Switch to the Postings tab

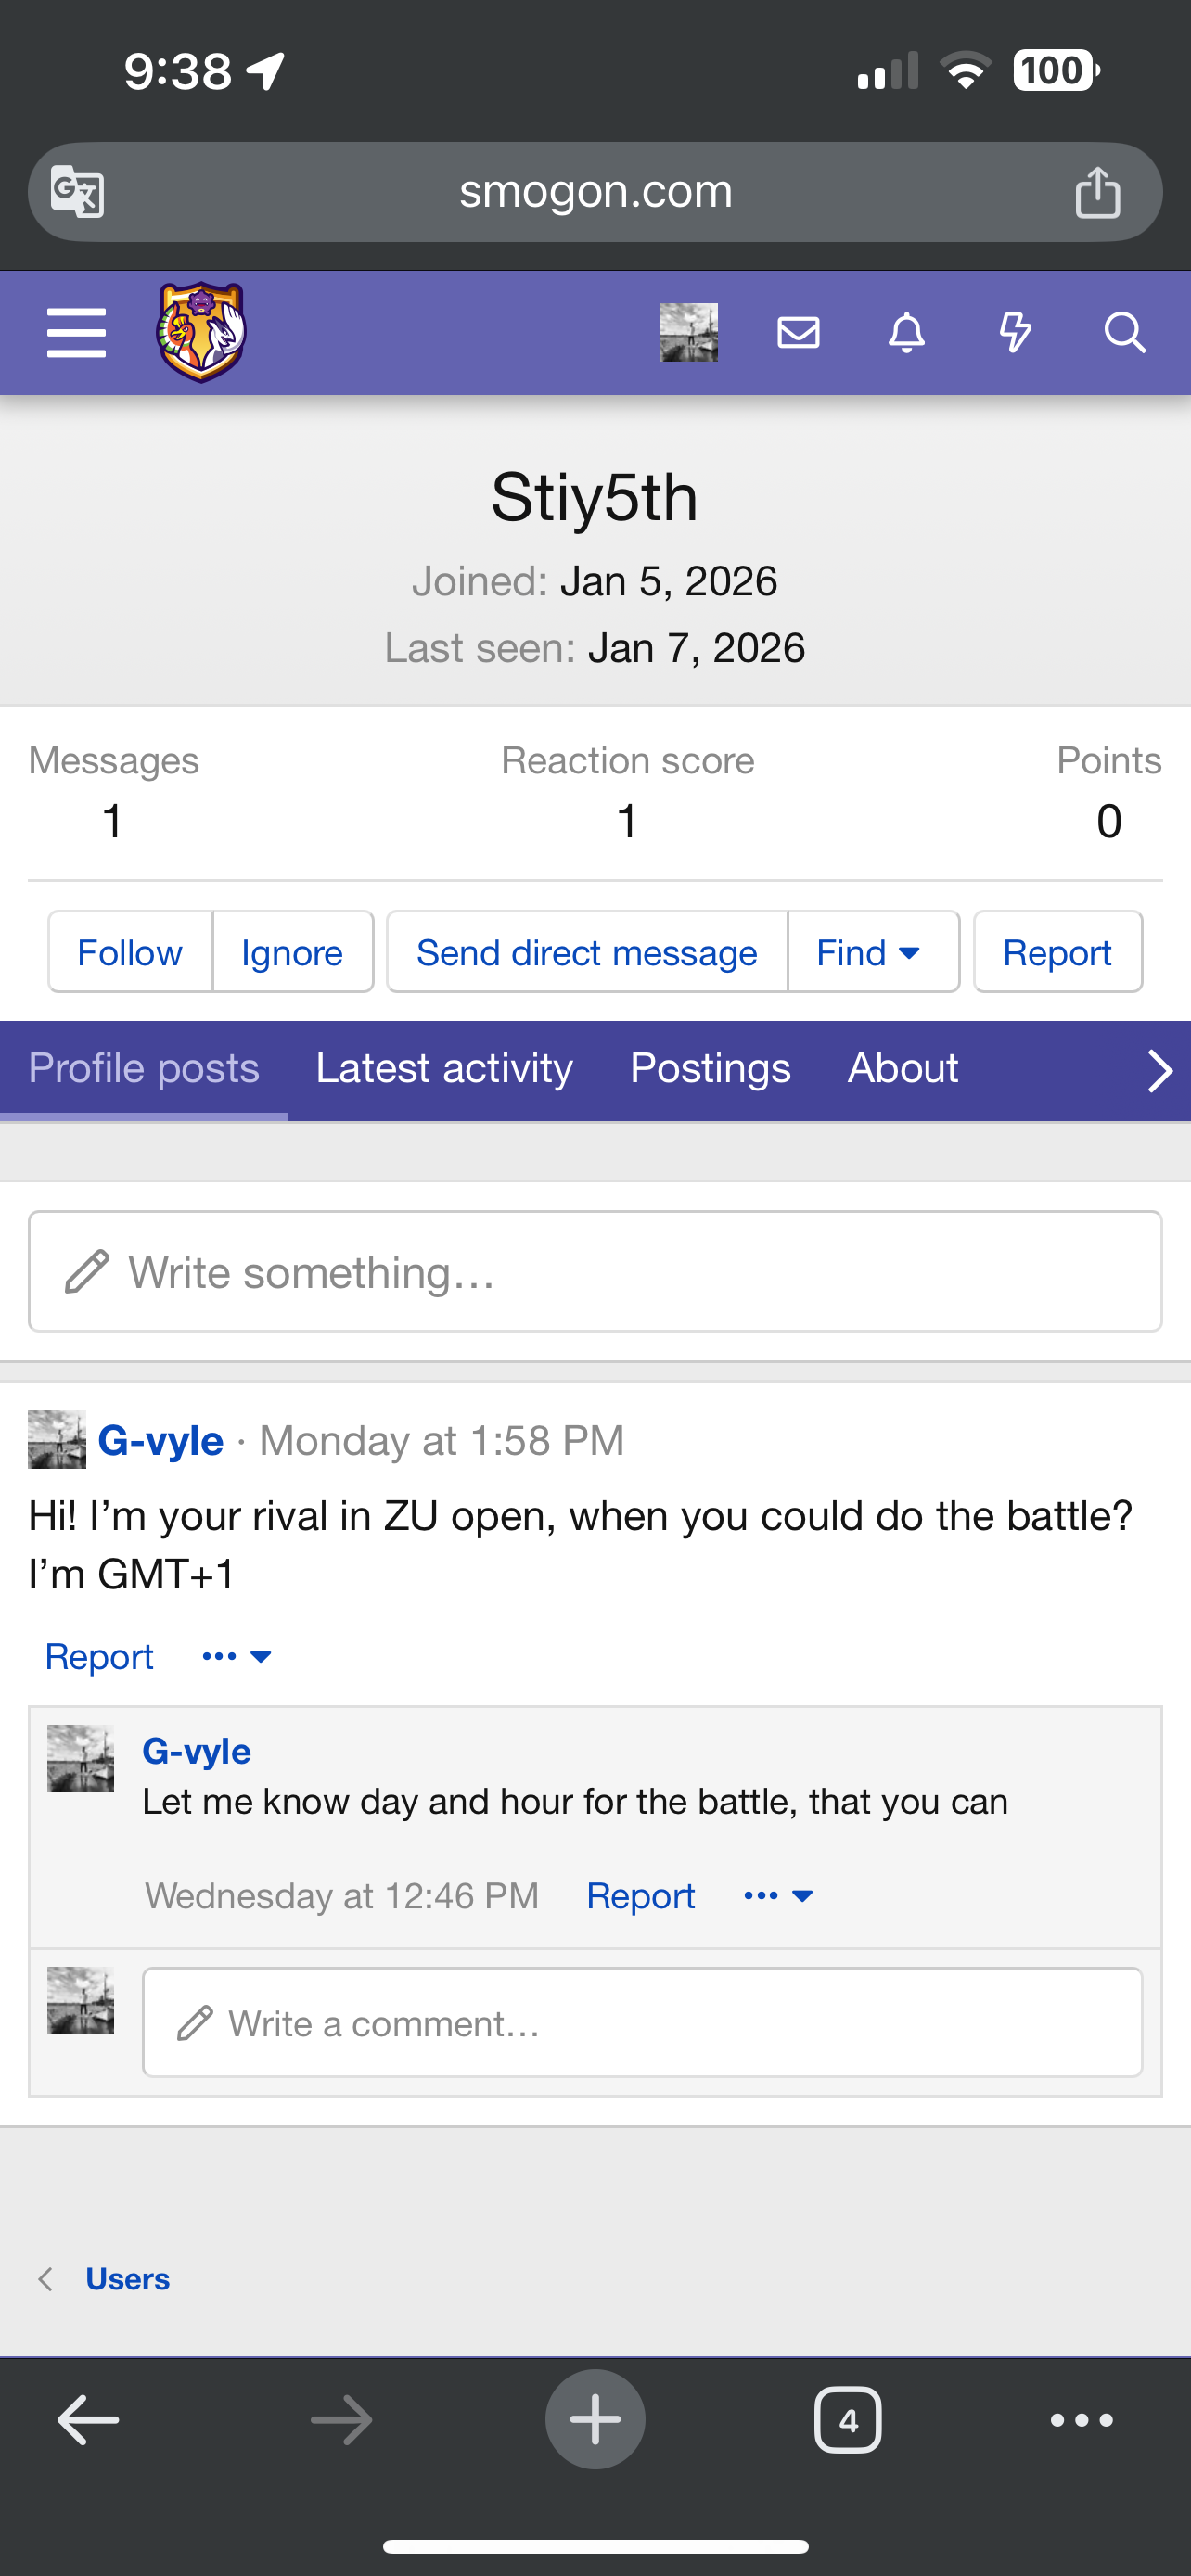[710, 1068]
